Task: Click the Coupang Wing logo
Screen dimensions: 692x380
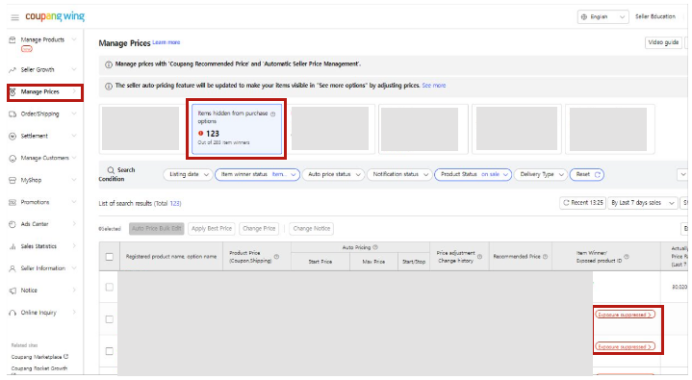Action: (55, 16)
